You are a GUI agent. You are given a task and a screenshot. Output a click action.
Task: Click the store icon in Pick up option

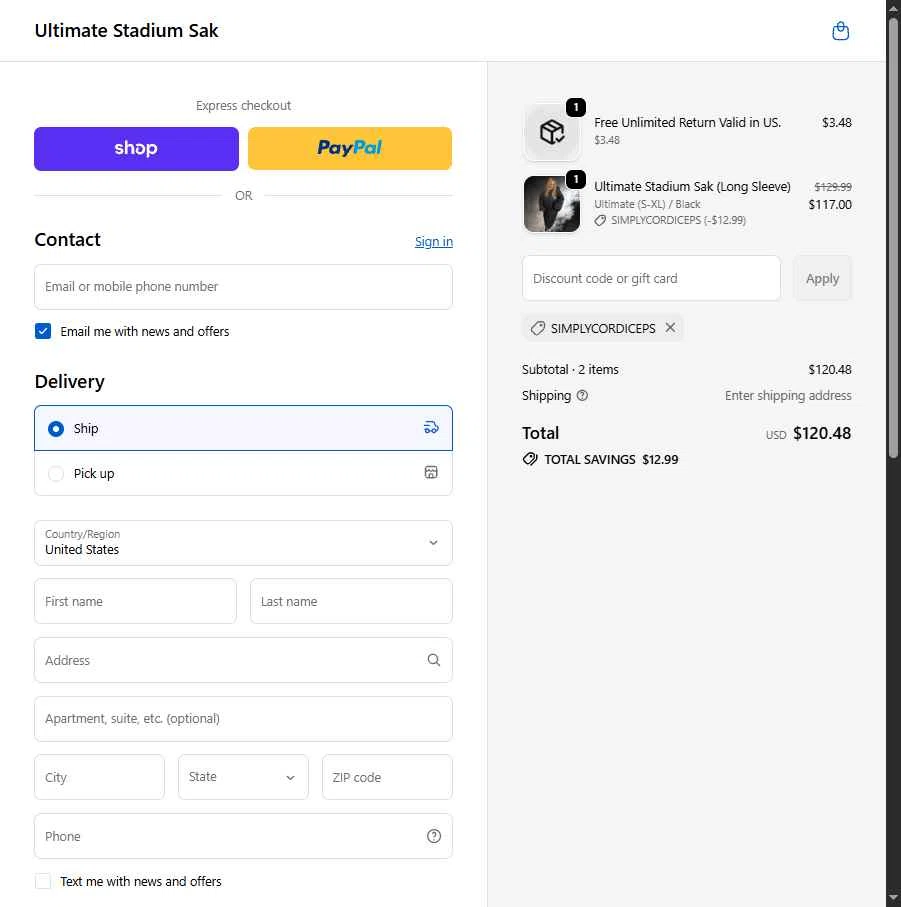tap(431, 473)
